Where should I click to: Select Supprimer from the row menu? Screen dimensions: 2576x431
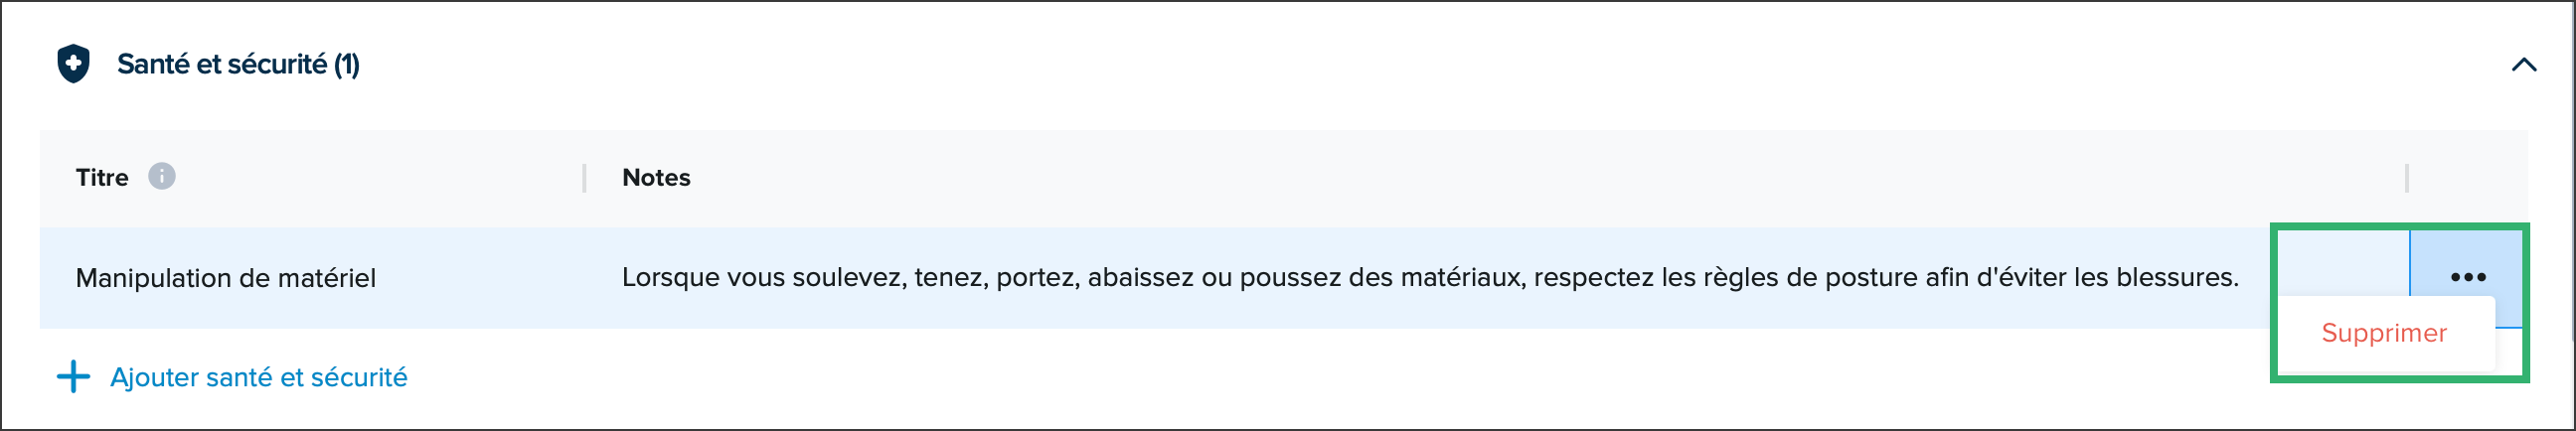coord(2384,333)
